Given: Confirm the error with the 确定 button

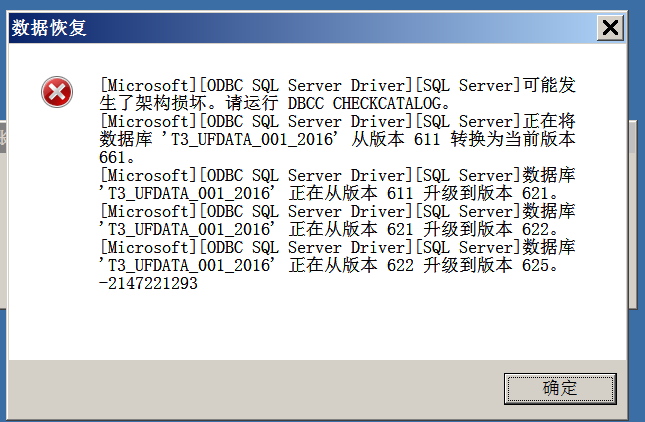Looking at the screenshot, I should coord(560,388).
